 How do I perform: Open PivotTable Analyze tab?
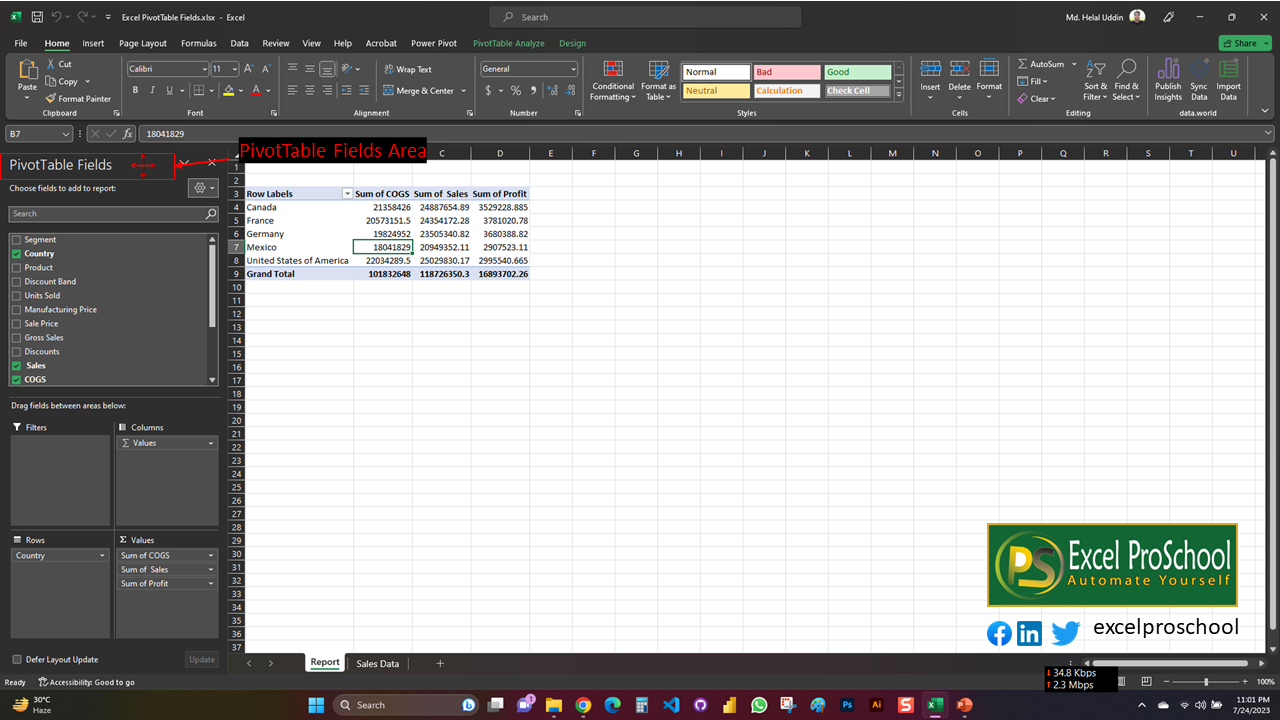509,44
